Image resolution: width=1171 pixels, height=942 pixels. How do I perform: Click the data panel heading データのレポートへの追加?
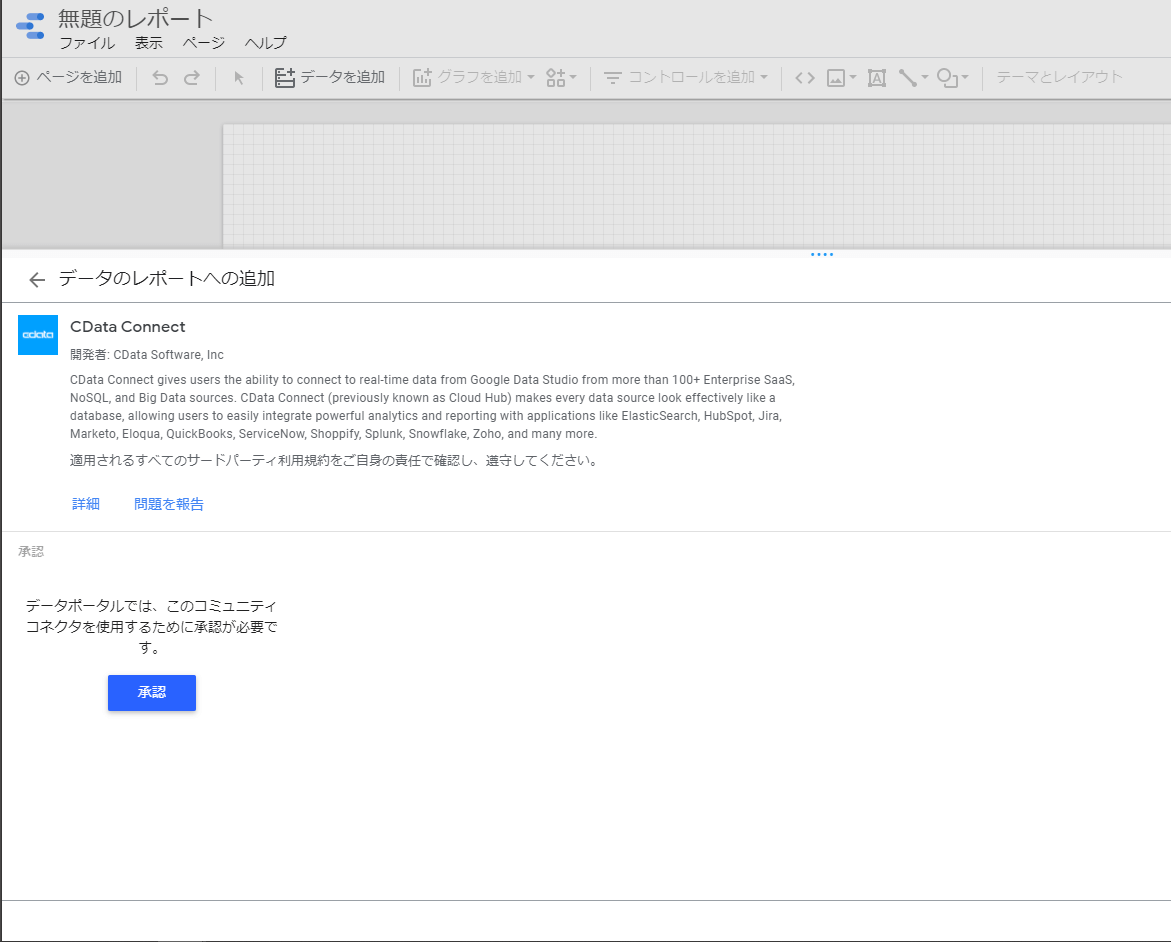[167, 279]
